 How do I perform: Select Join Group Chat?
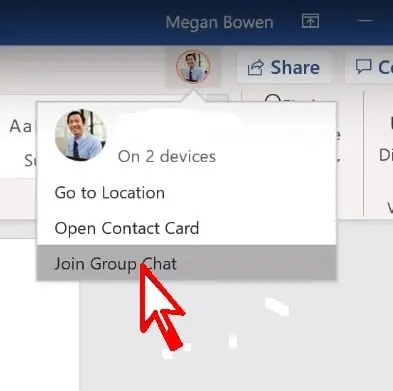pos(186,263)
